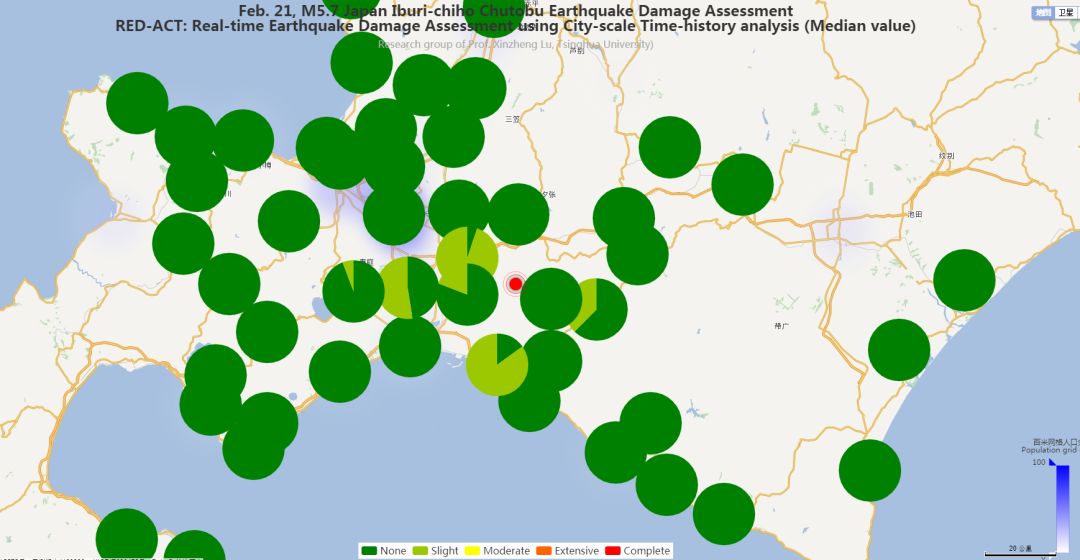Click the red Complete legend color swatch
The image size is (1080, 560).
point(614,551)
